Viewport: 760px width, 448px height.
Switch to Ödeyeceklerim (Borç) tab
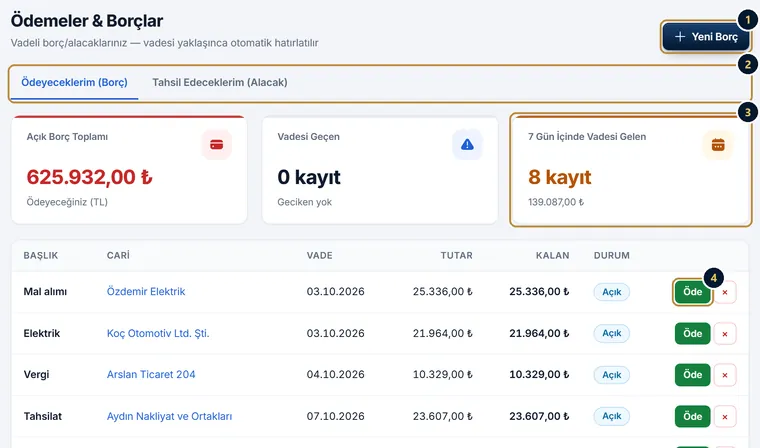click(74, 82)
